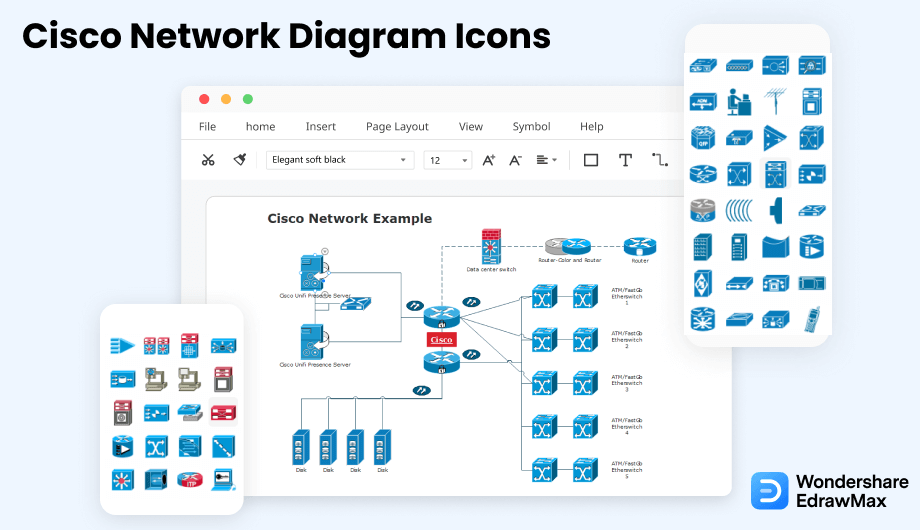Open the View menu
920x530 pixels.
(471, 126)
